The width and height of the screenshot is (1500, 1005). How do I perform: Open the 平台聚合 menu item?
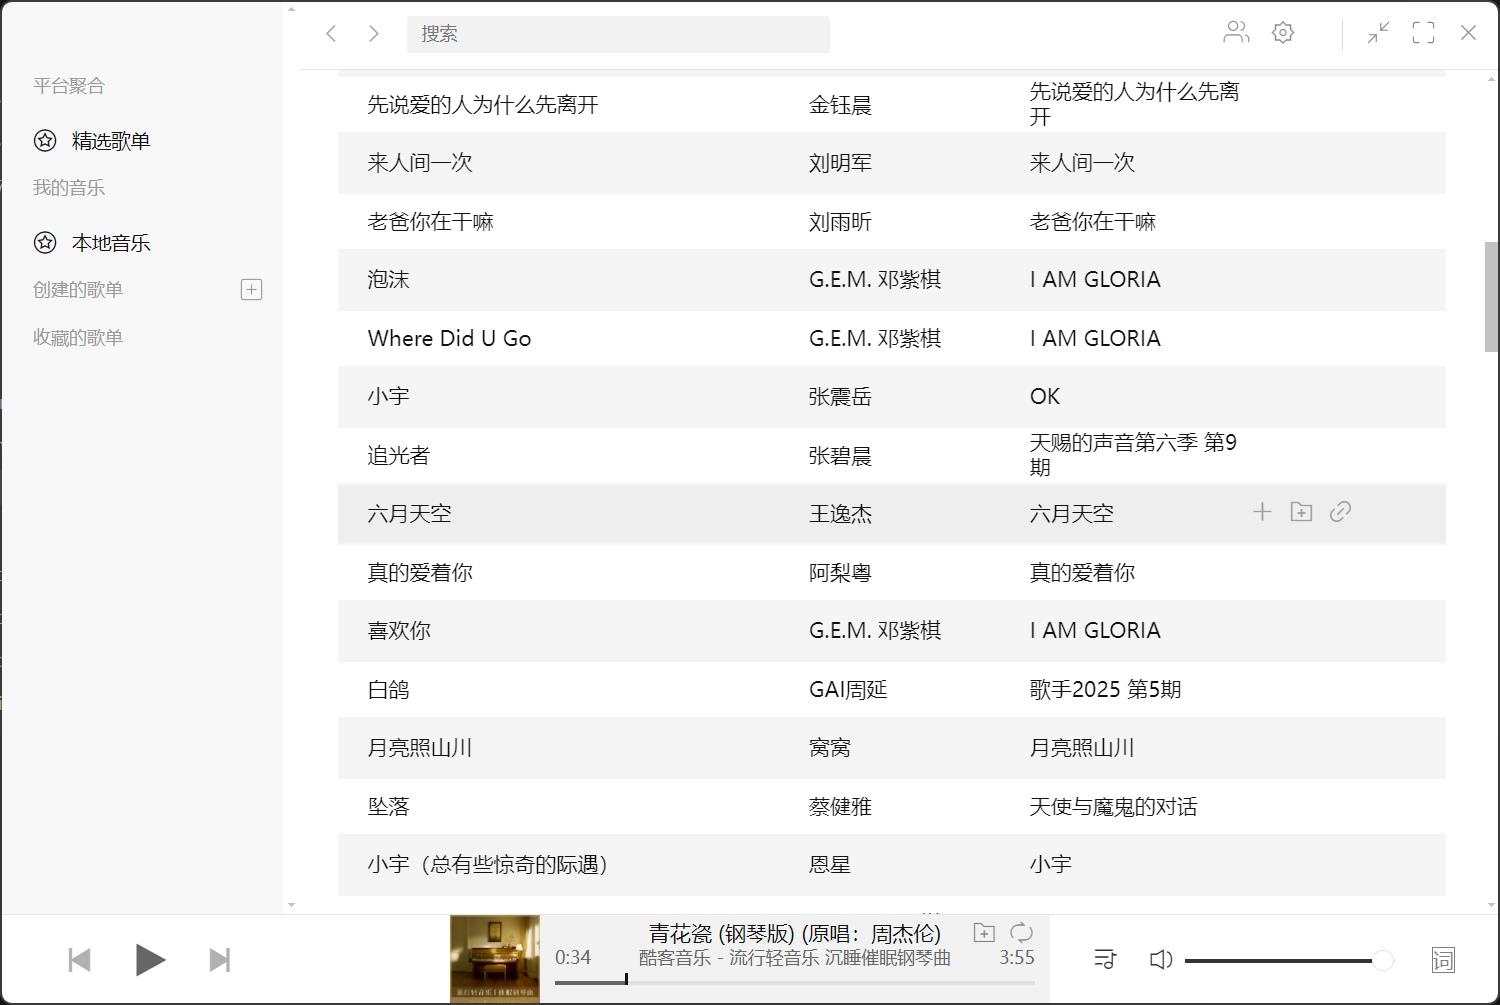[x=66, y=85]
